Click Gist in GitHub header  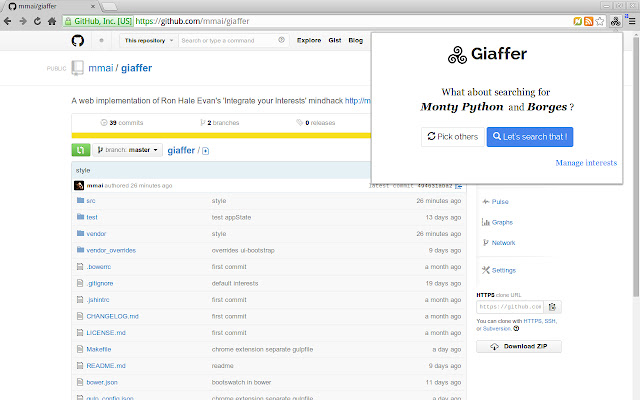pos(335,40)
